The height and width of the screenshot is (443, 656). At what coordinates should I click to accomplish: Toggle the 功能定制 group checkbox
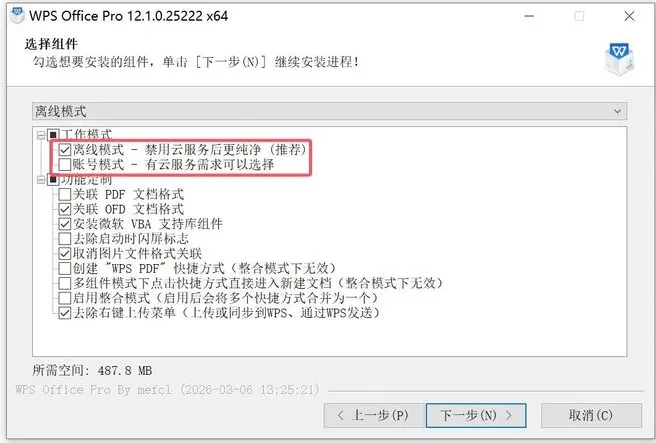pyautogui.click(x=53, y=180)
